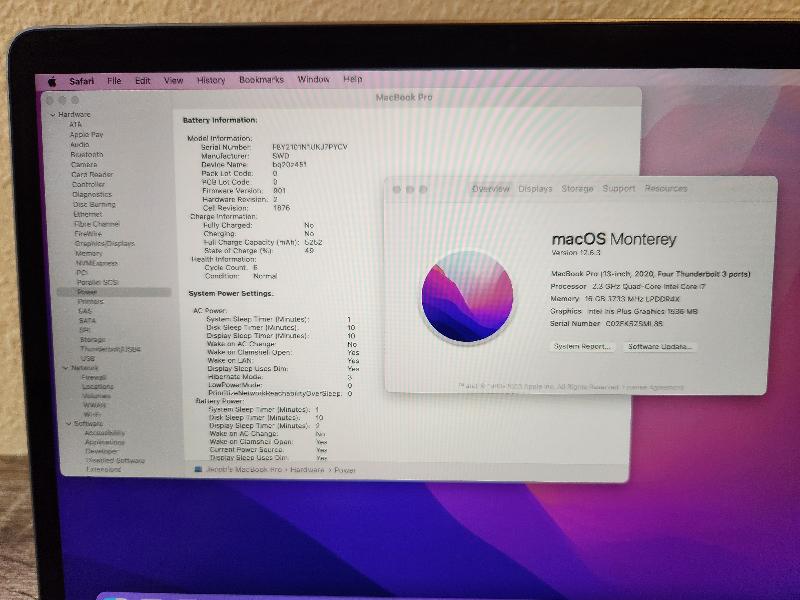This screenshot has width=800, height=600.
Task: Select Locations under Network
Action: (x=98, y=387)
